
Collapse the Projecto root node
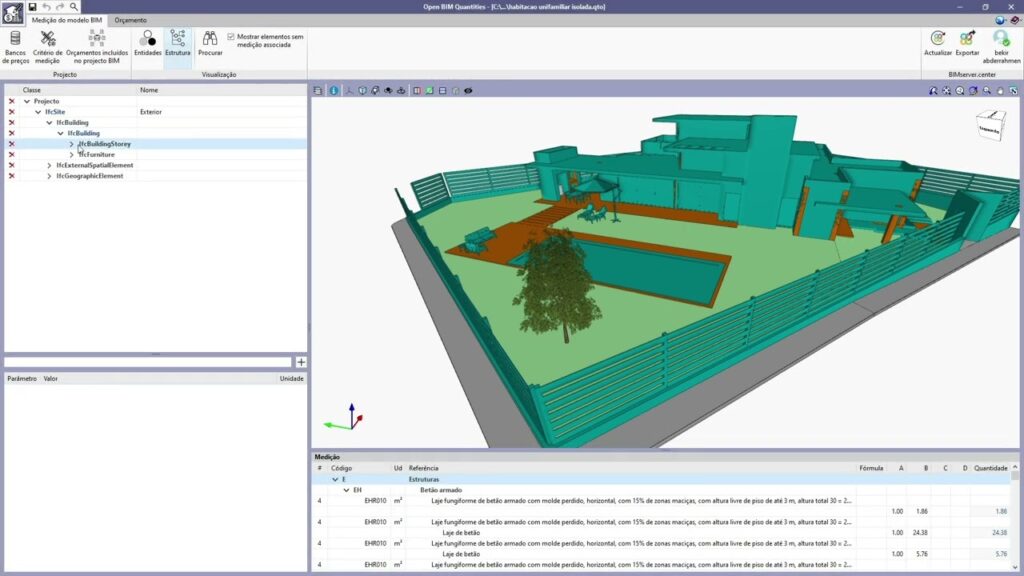pos(27,102)
